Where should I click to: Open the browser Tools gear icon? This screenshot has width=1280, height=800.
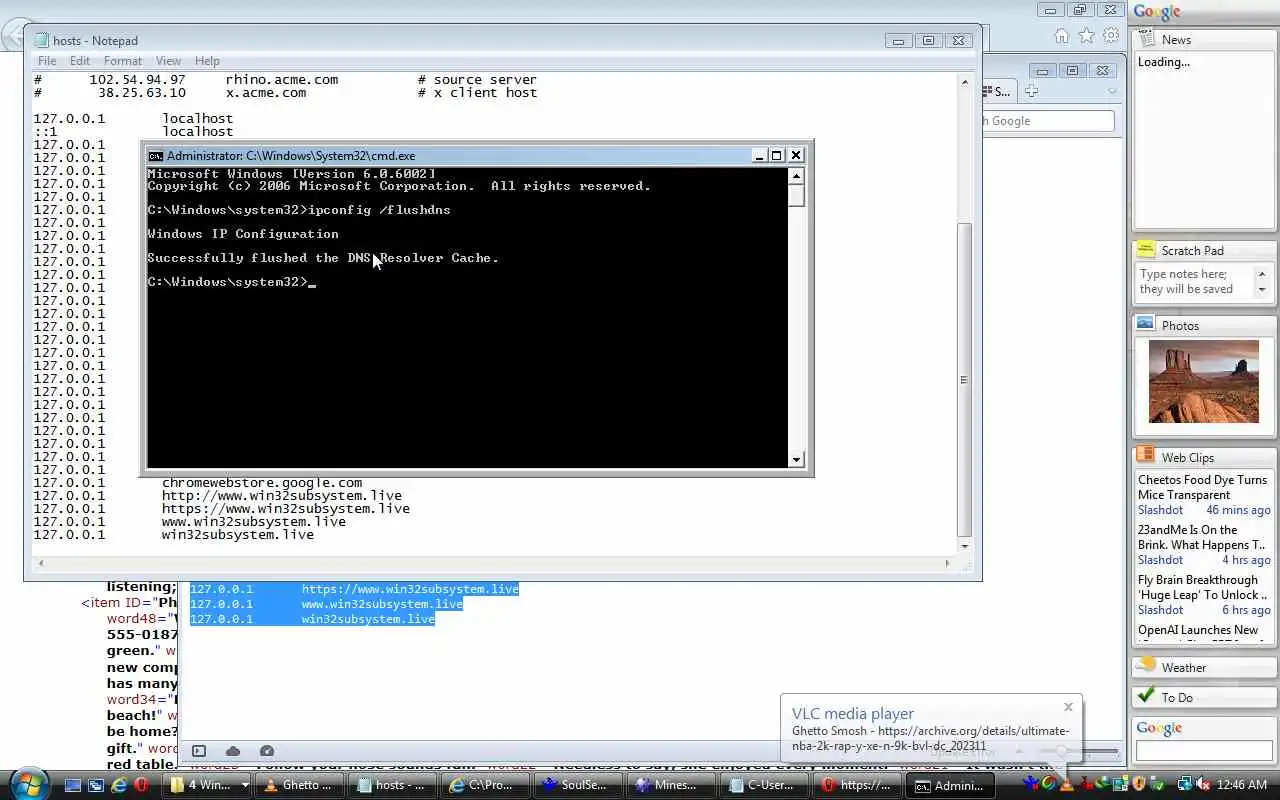coord(1111,36)
